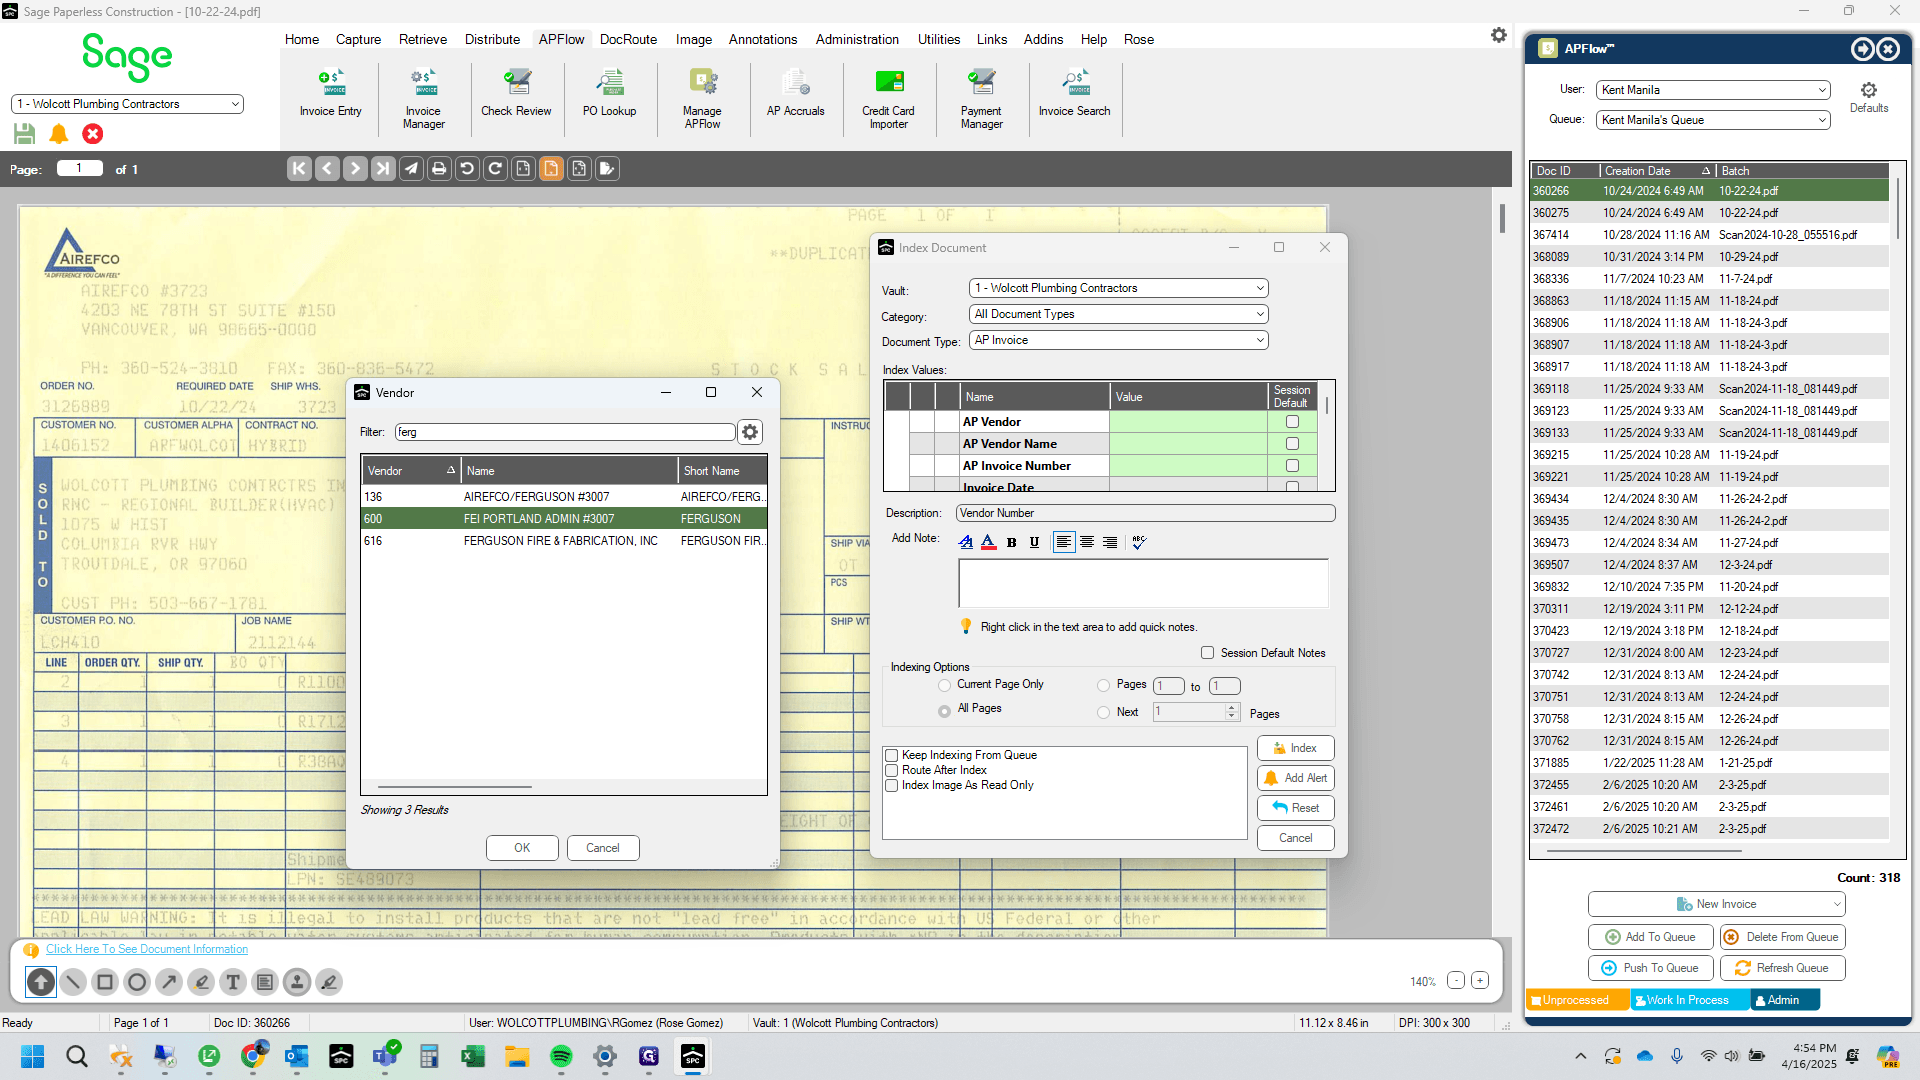Open the filter settings gear in the Vendor dialog
This screenshot has width=1920, height=1080.
tap(750, 432)
